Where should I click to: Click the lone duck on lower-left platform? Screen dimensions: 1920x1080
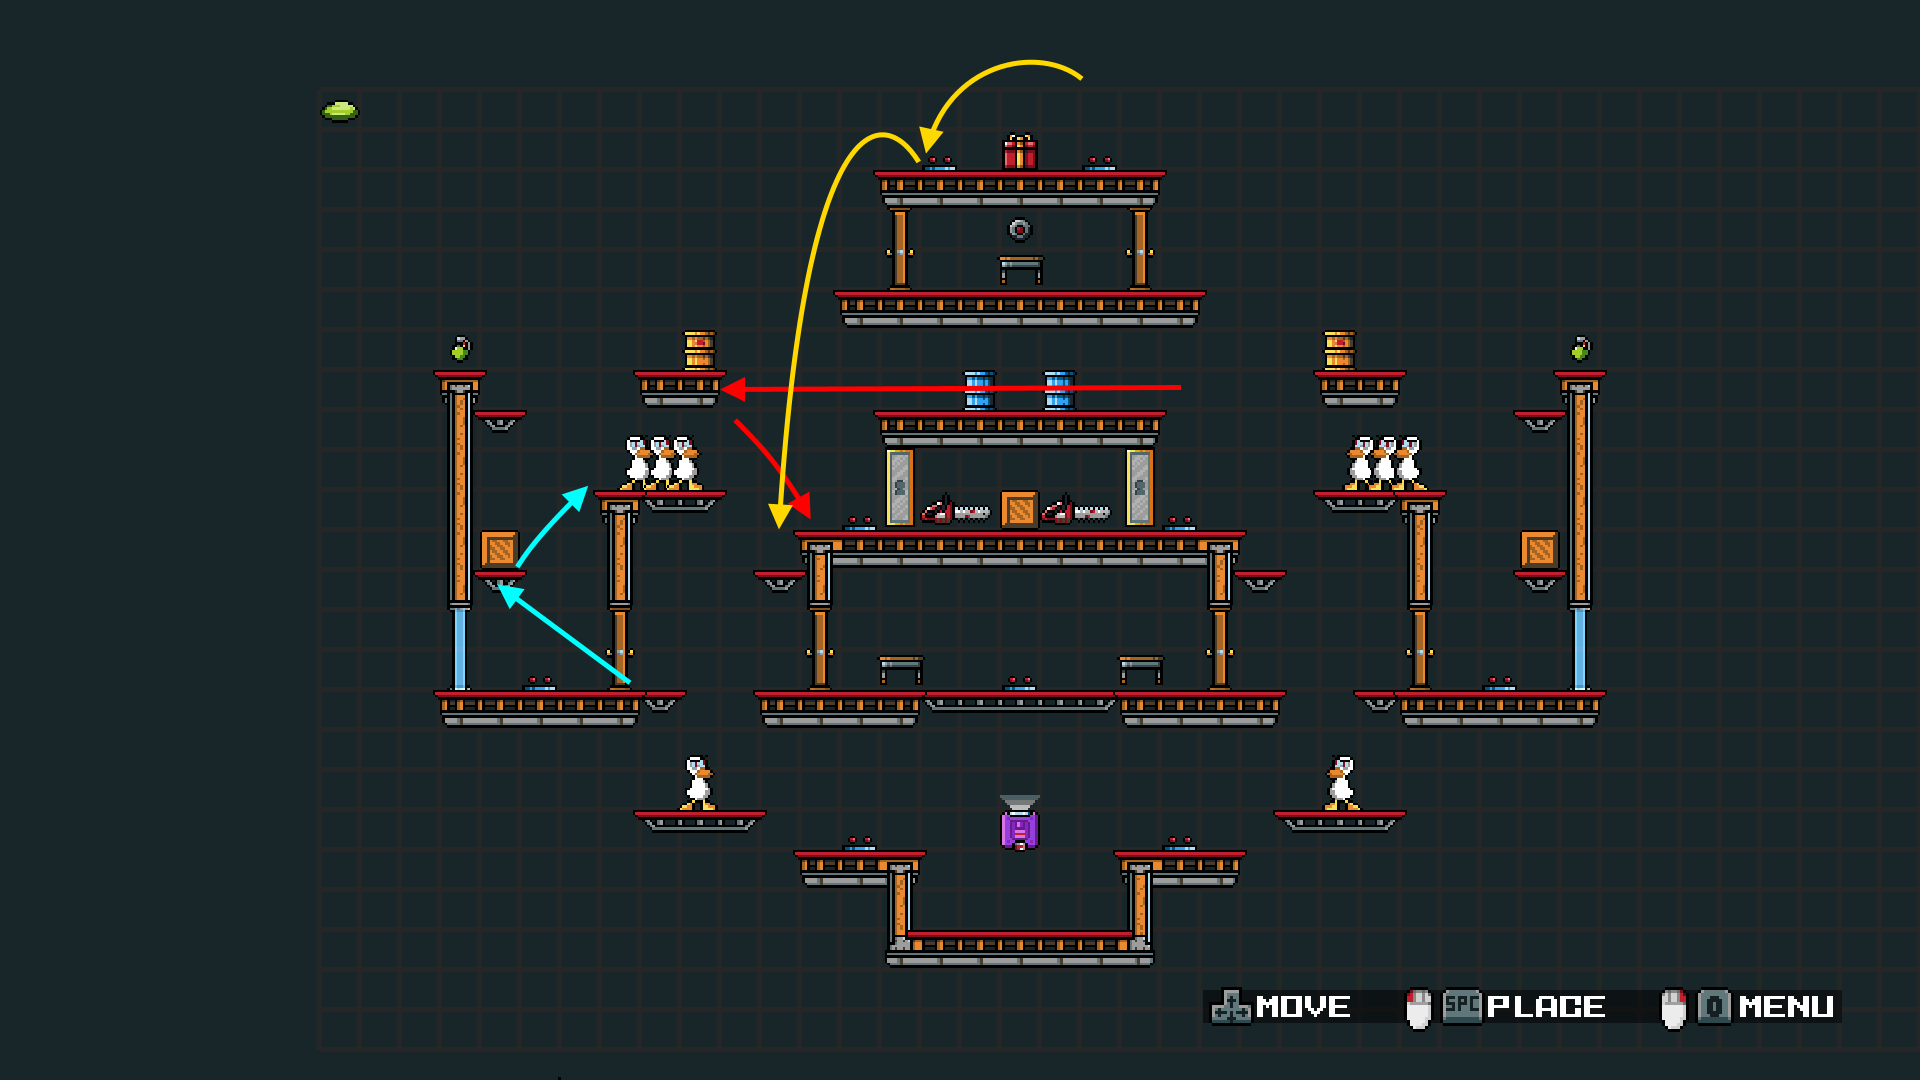tap(698, 783)
